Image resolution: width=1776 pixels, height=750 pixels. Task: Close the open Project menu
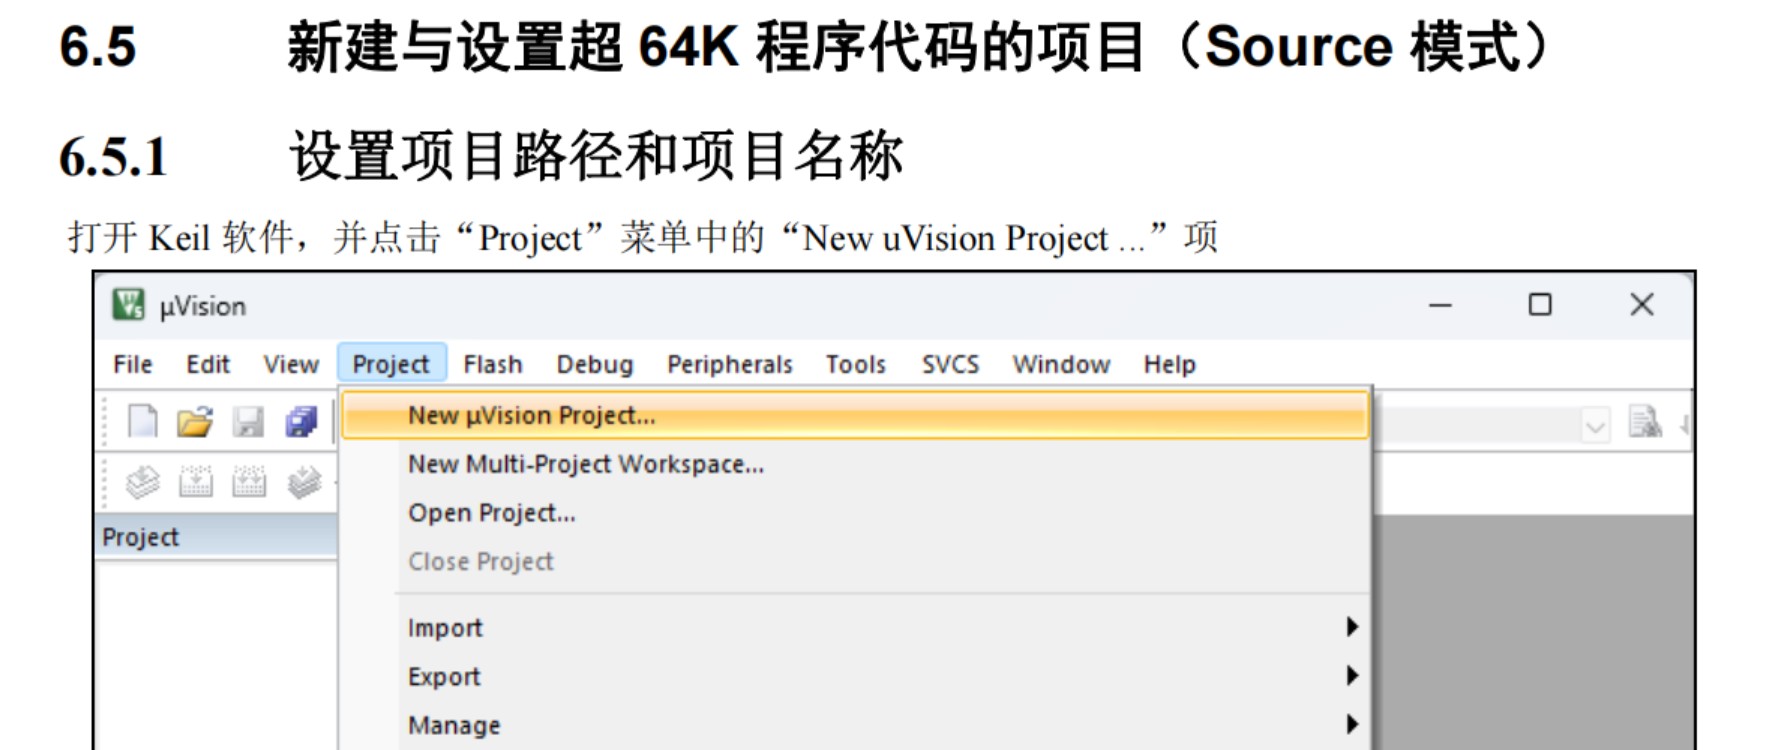coord(391,364)
